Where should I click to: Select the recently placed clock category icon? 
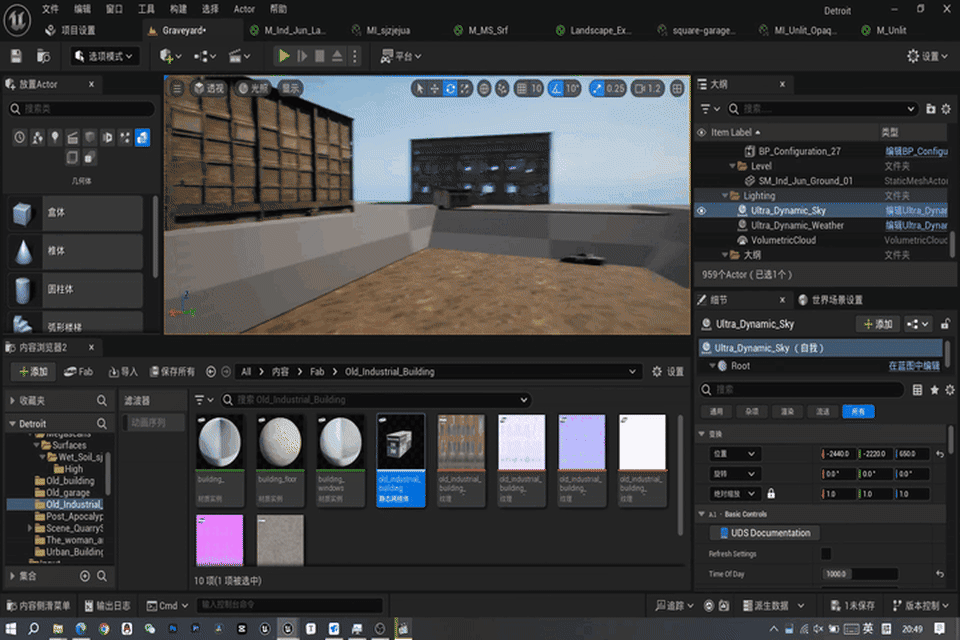(20, 138)
